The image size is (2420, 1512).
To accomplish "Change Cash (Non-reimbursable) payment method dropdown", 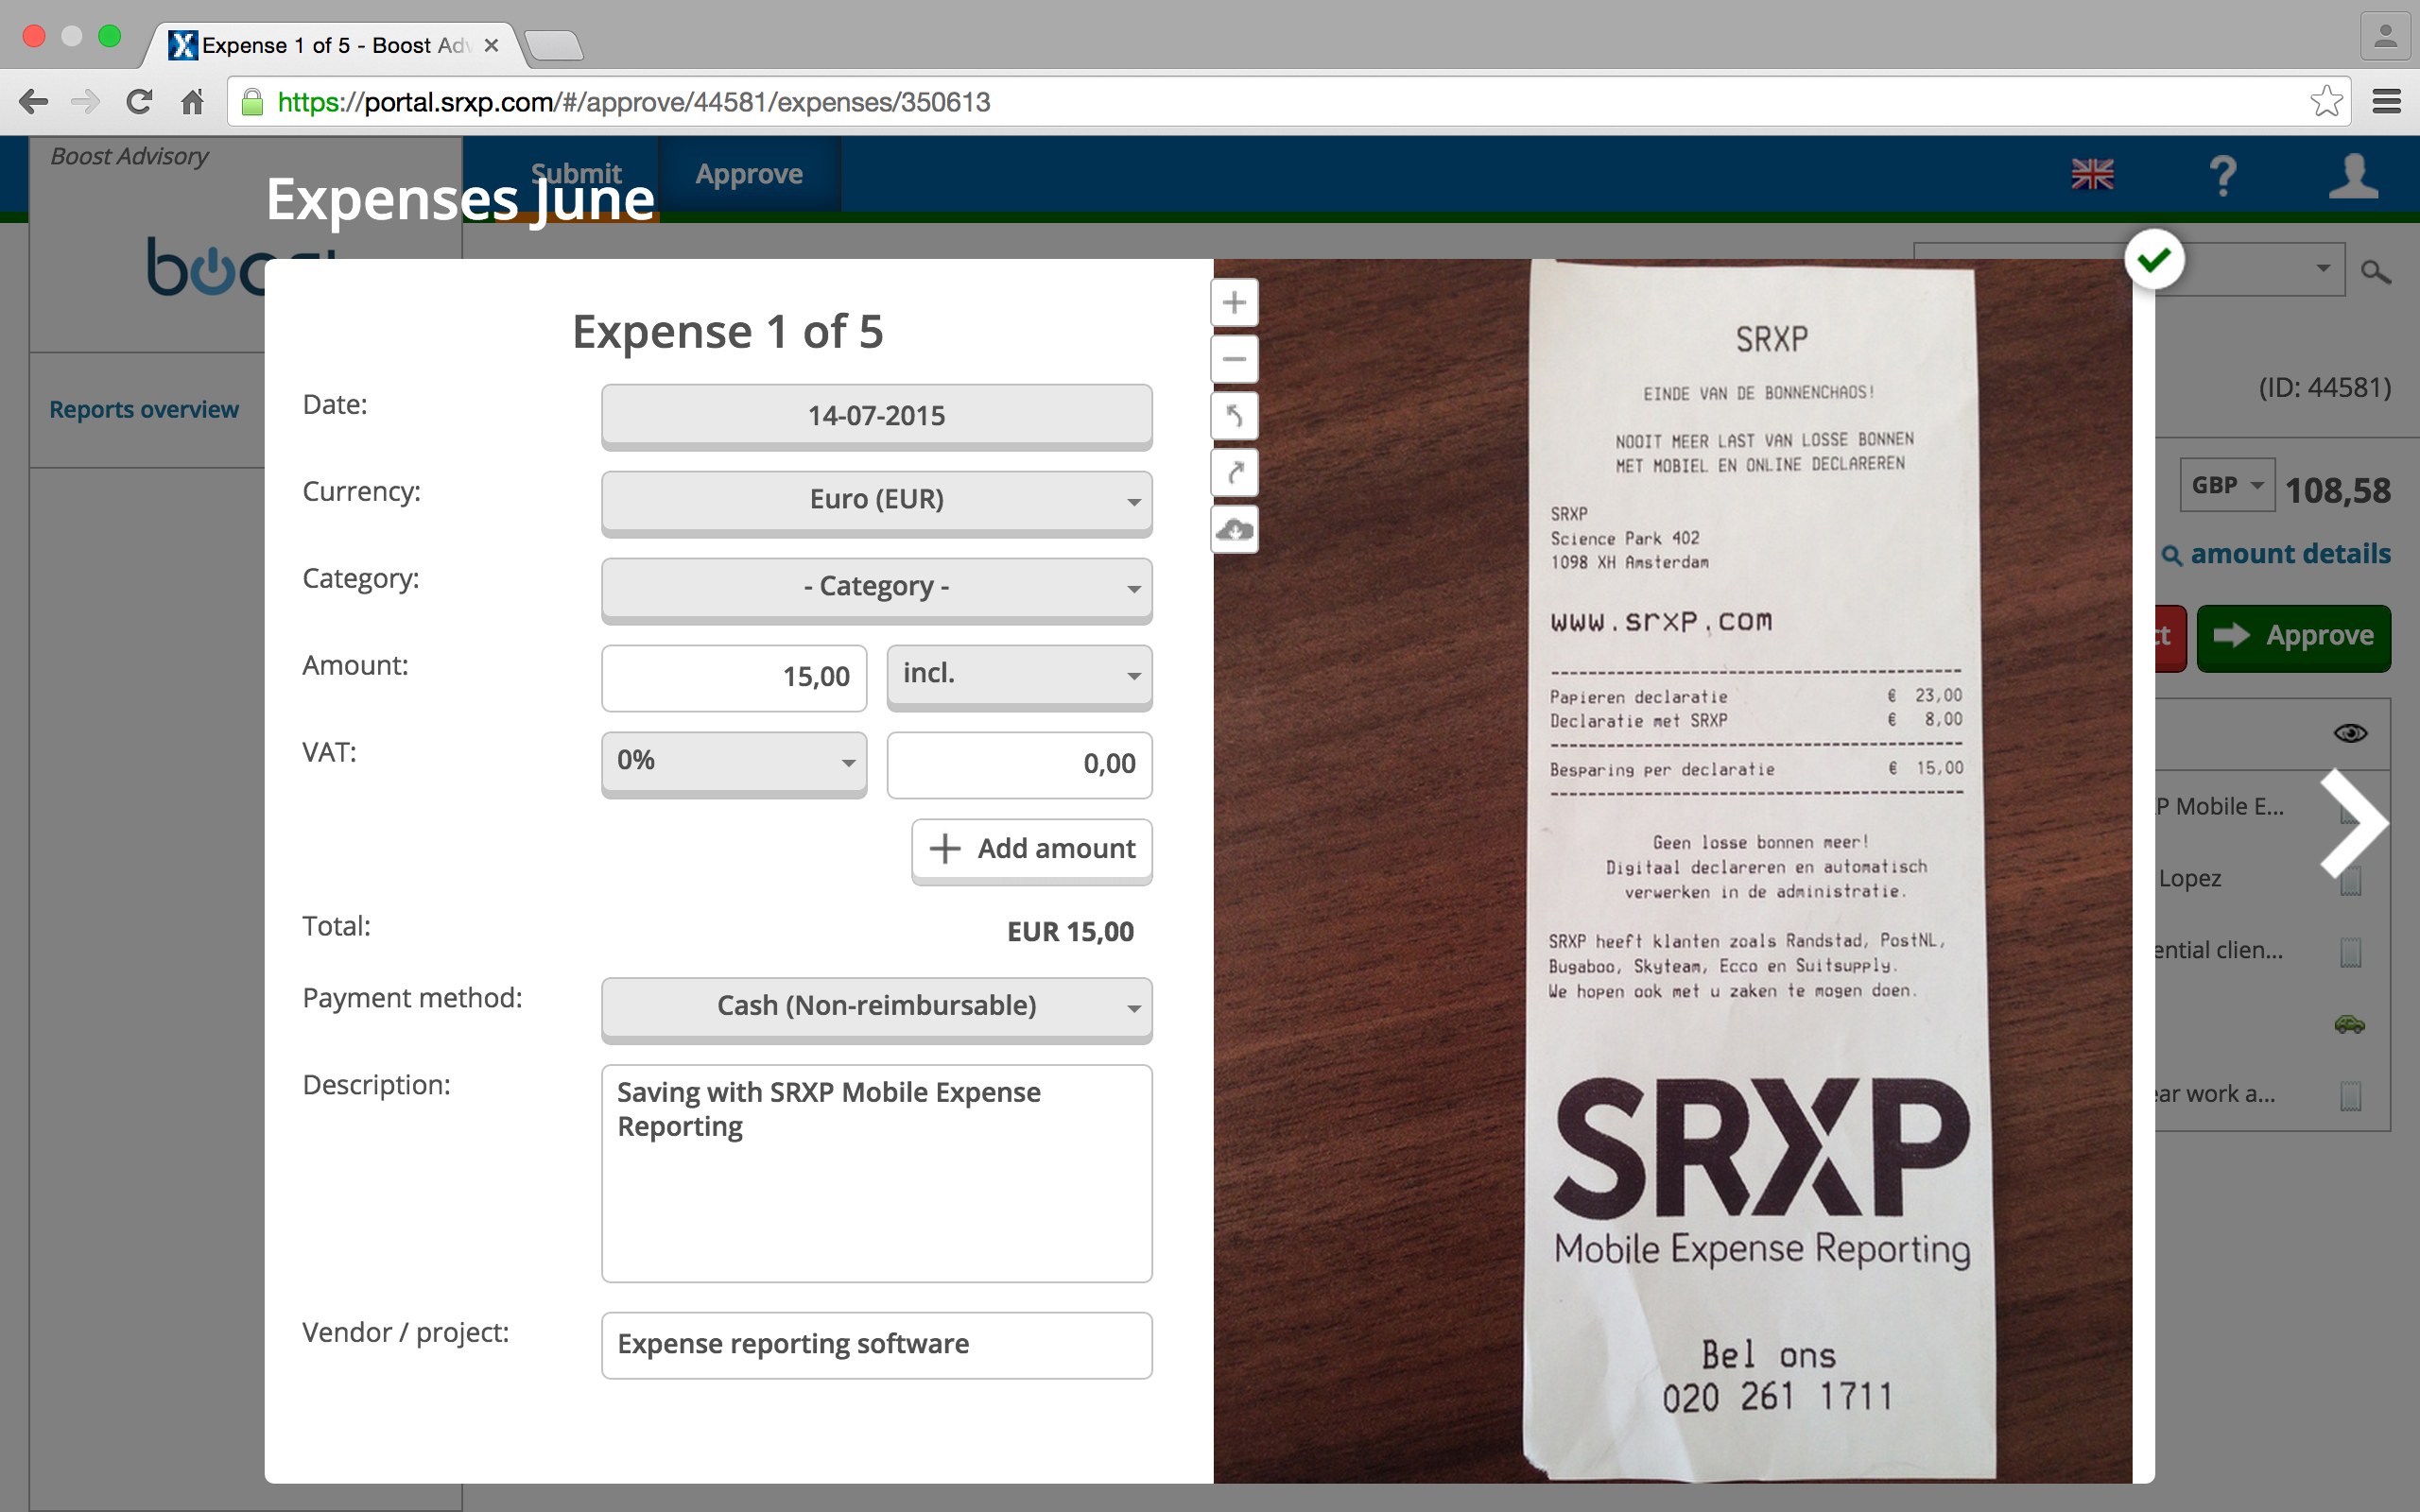I will tap(876, 1006).
